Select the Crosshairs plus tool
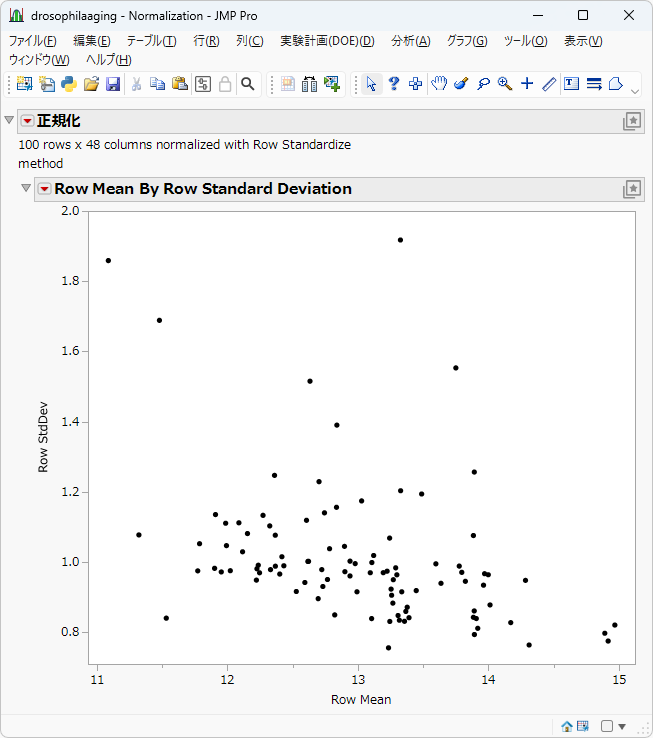The image size is (653, 738). coord(527,84)
